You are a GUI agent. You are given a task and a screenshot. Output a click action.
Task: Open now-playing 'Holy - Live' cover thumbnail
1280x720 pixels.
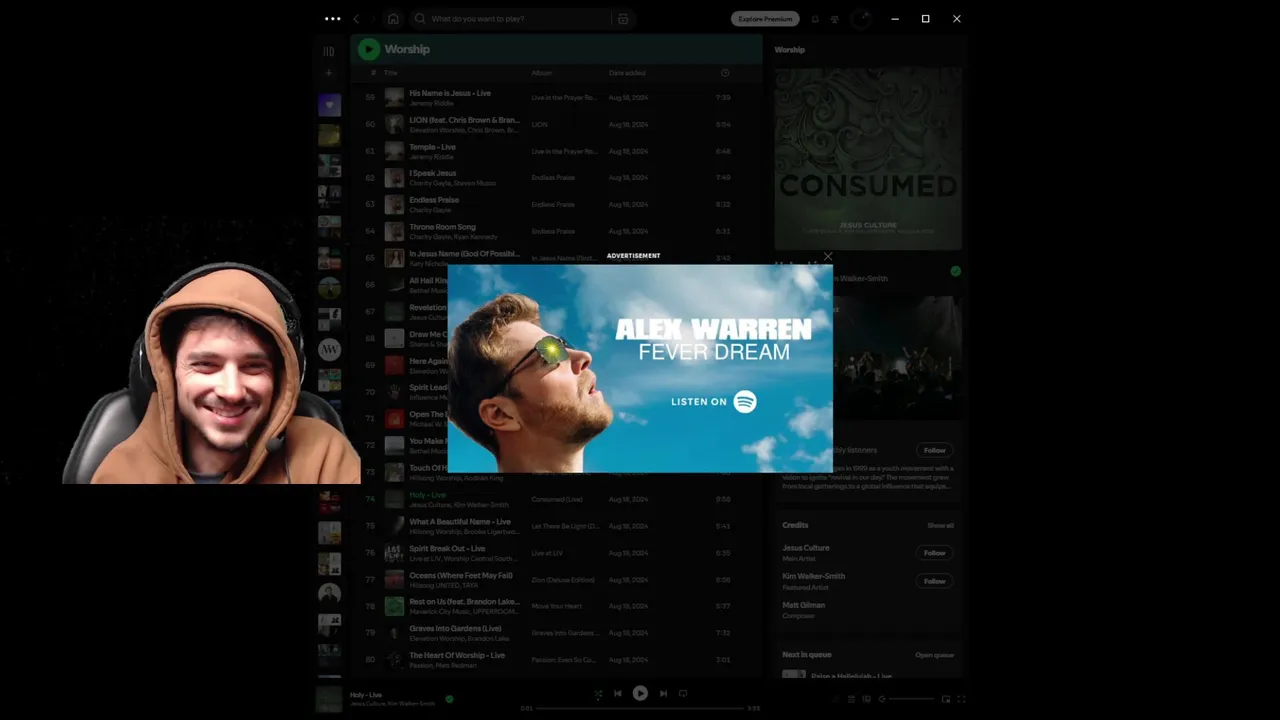pyautogui.click(x=329, y=699)
